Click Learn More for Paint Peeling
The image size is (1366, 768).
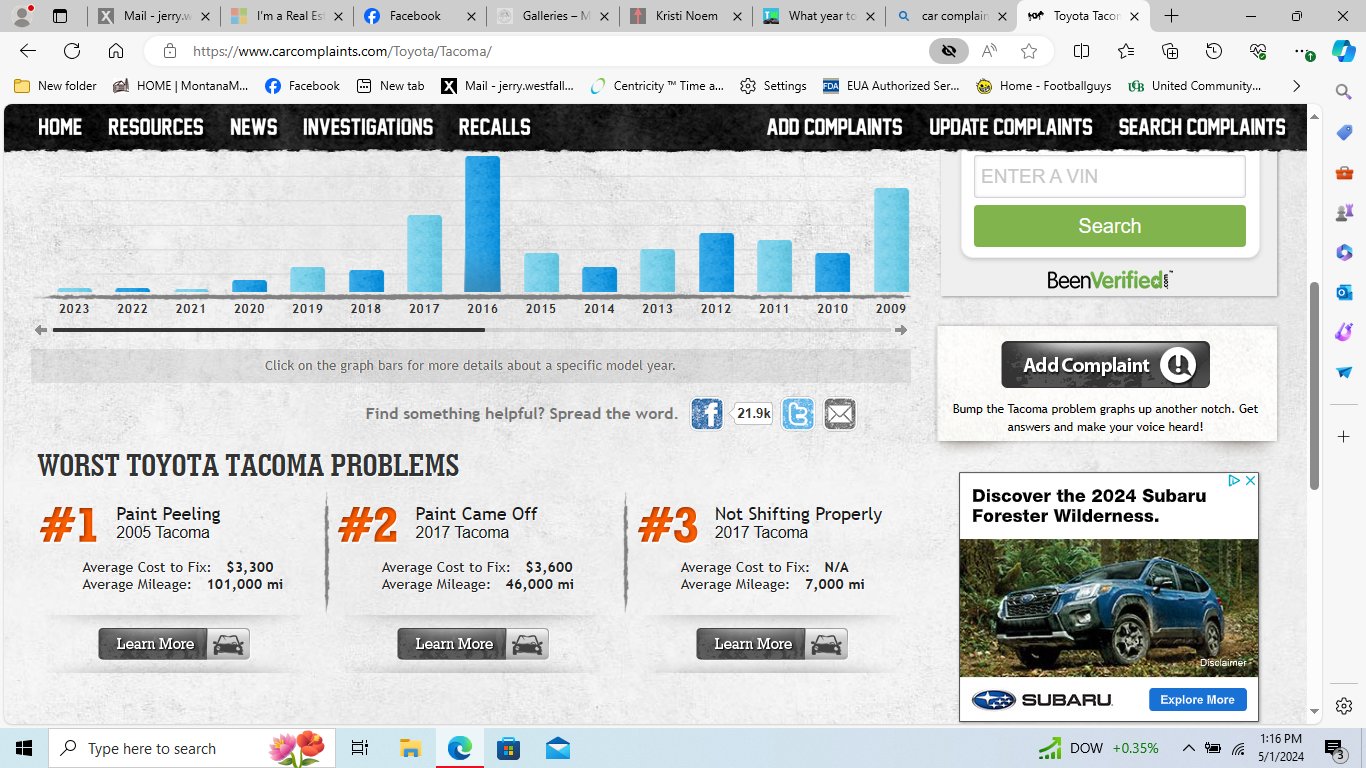[x=174, y=644]
